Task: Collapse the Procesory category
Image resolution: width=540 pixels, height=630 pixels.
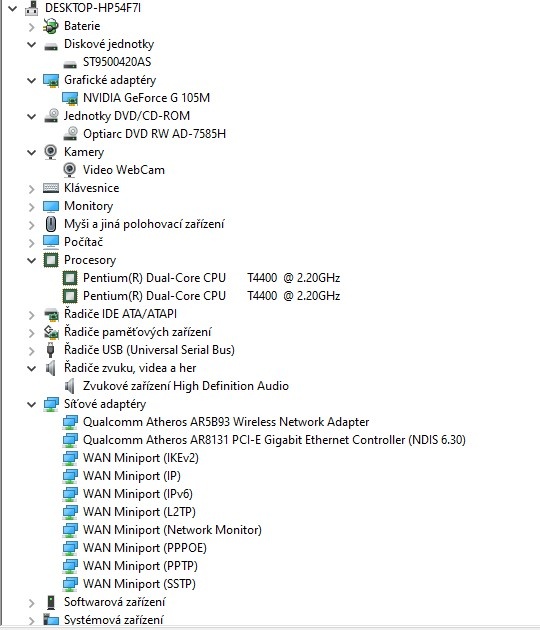Action: pos(31,260)
